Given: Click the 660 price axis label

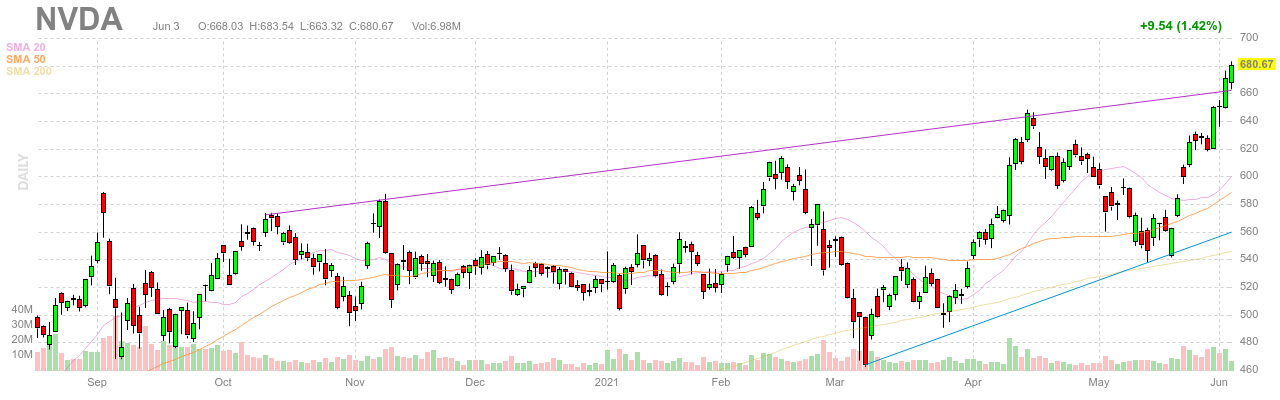Looking at the screenshot, I should (x=1248, y=93).
